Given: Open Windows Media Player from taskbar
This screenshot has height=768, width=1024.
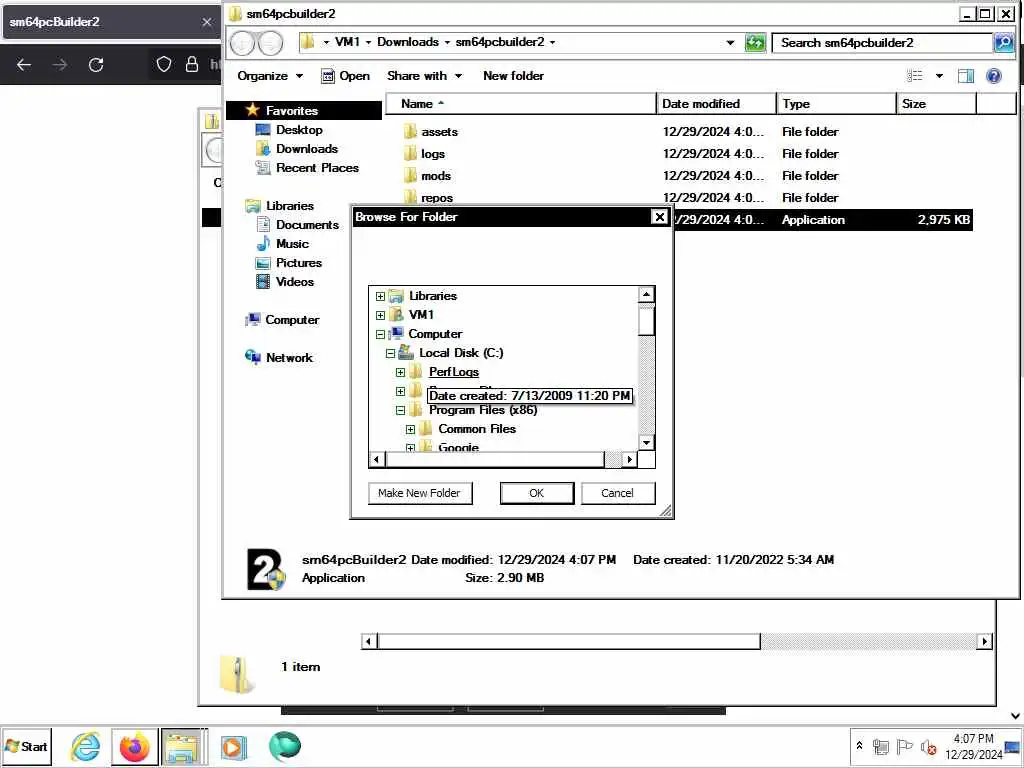Looking at the screenshot, I should tap(234, 747).
